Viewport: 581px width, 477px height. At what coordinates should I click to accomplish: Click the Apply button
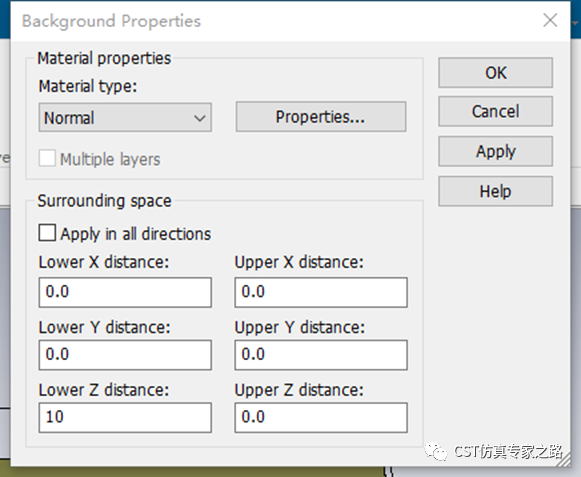495,151
